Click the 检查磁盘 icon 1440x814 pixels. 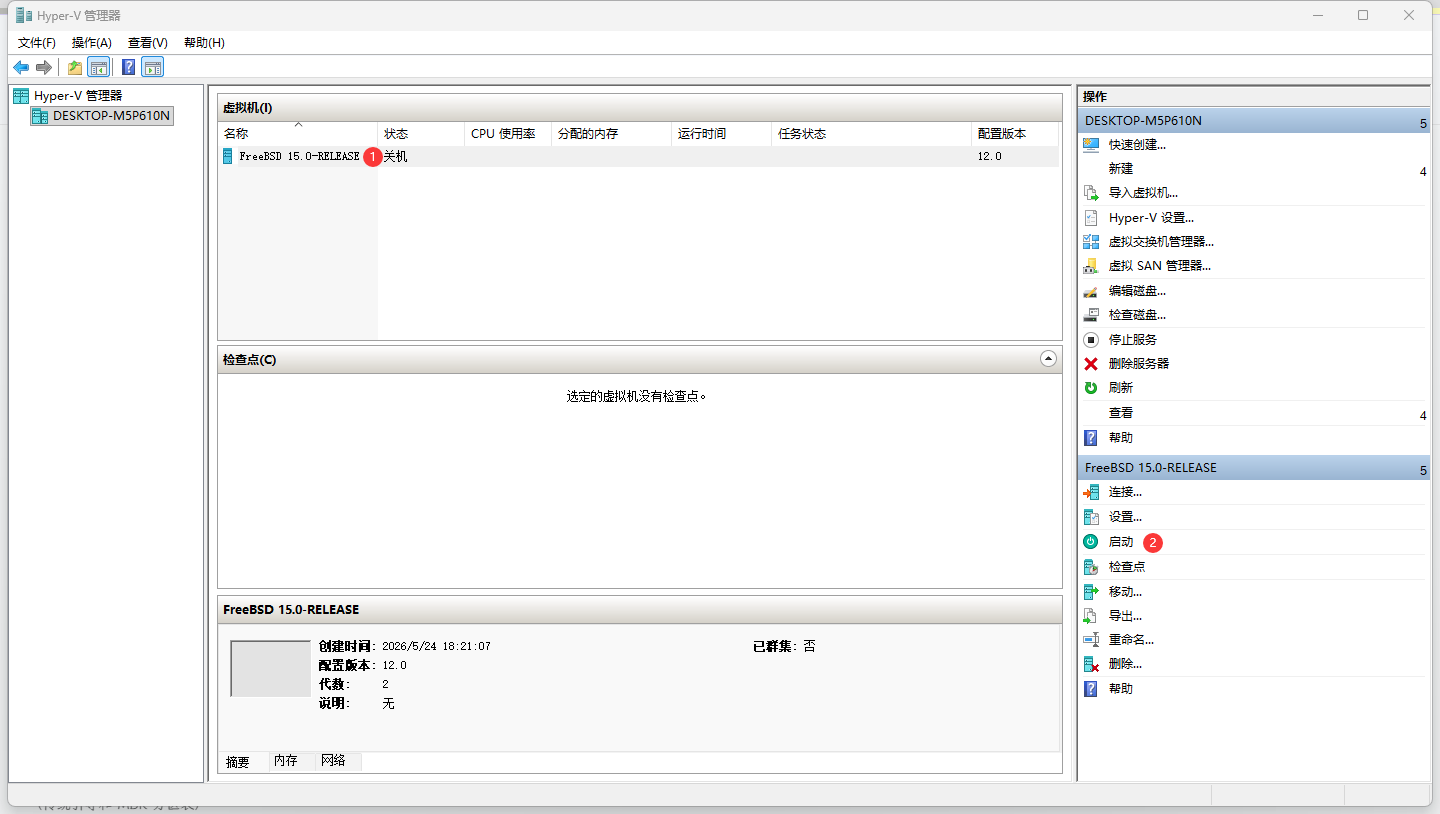(1091, 315)
